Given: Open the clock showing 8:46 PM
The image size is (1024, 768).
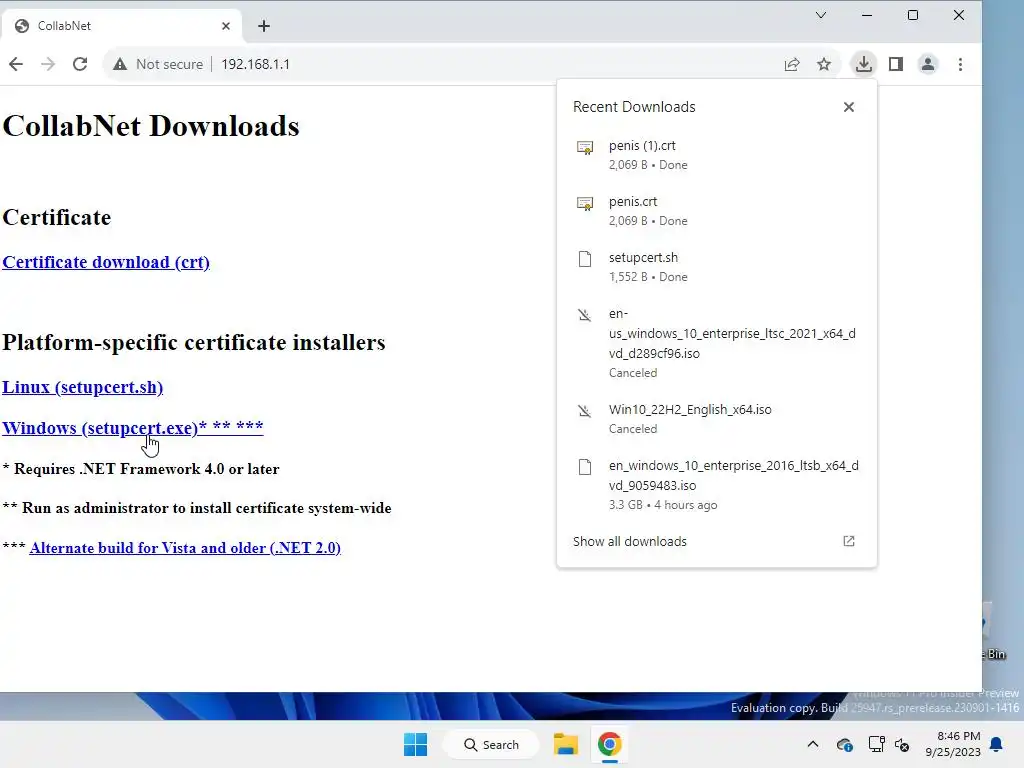Looking at the screenshot, I should click(953, 744).
